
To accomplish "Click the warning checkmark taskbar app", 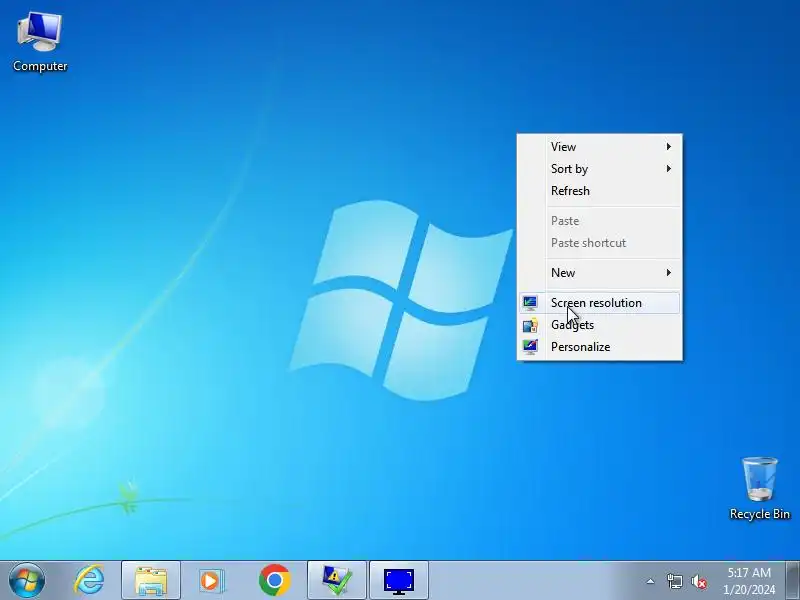I will coord(337,580).
